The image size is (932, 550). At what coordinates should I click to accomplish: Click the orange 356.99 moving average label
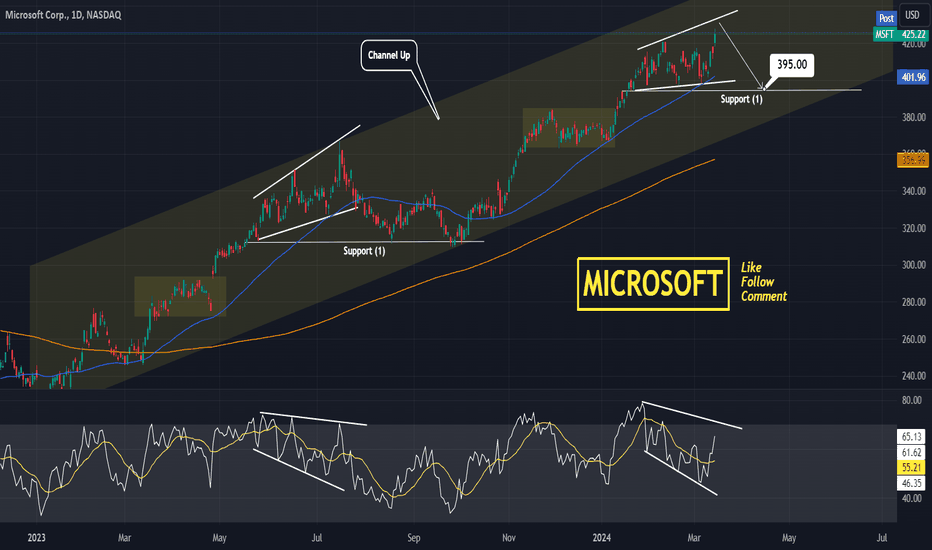913,159
